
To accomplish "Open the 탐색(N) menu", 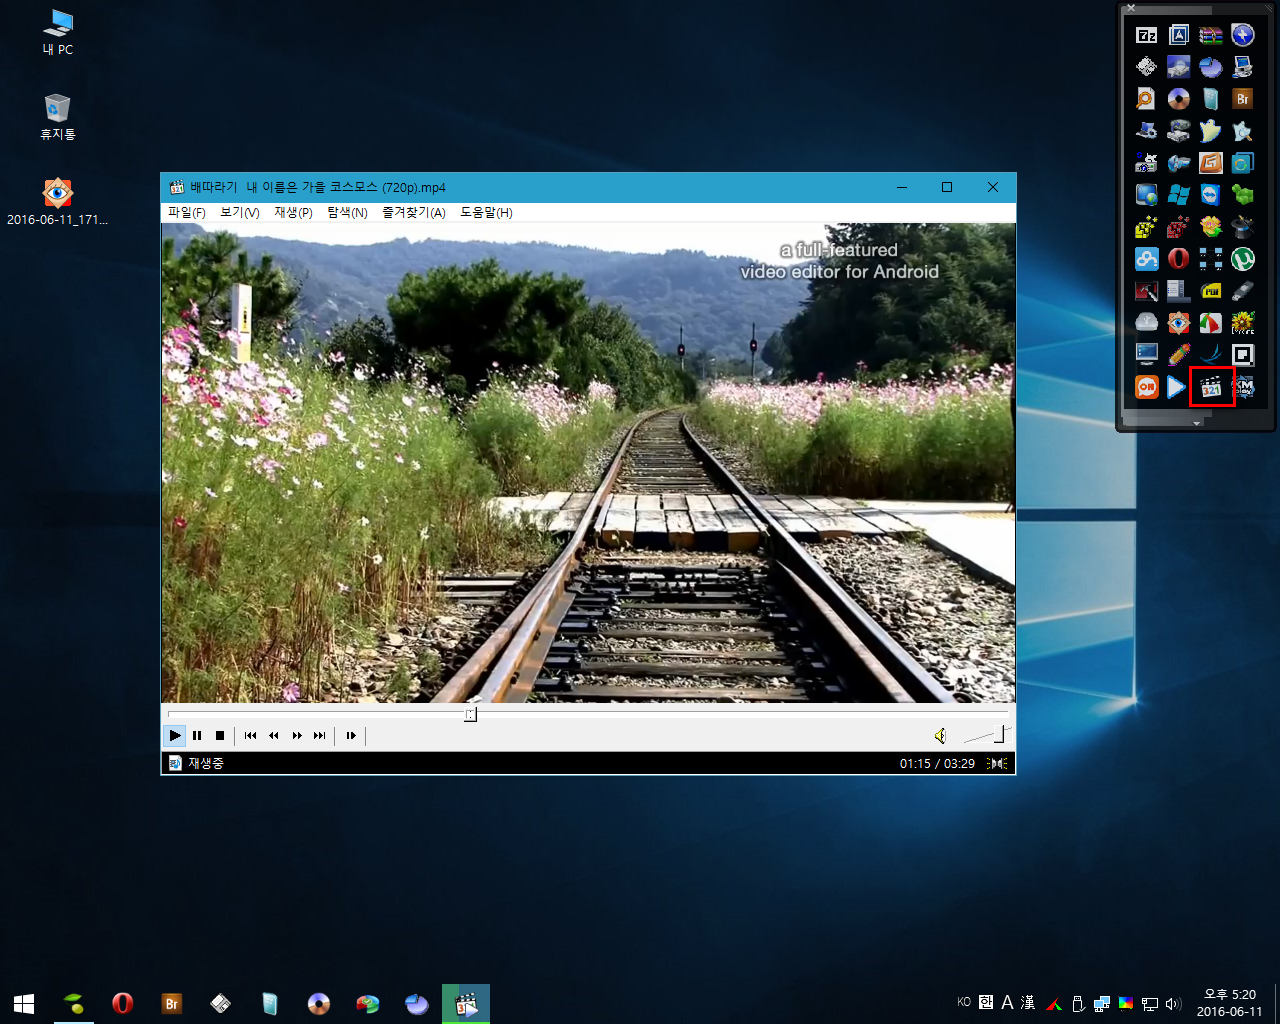I will [x=347, y=213].
